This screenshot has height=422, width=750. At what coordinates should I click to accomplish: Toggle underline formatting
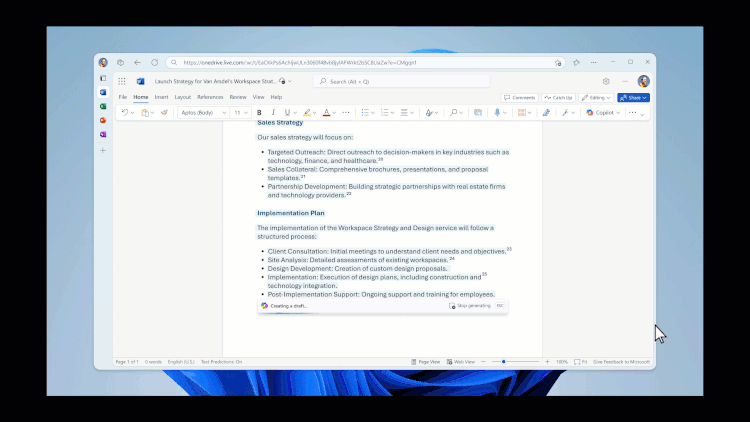coord(287,112)
